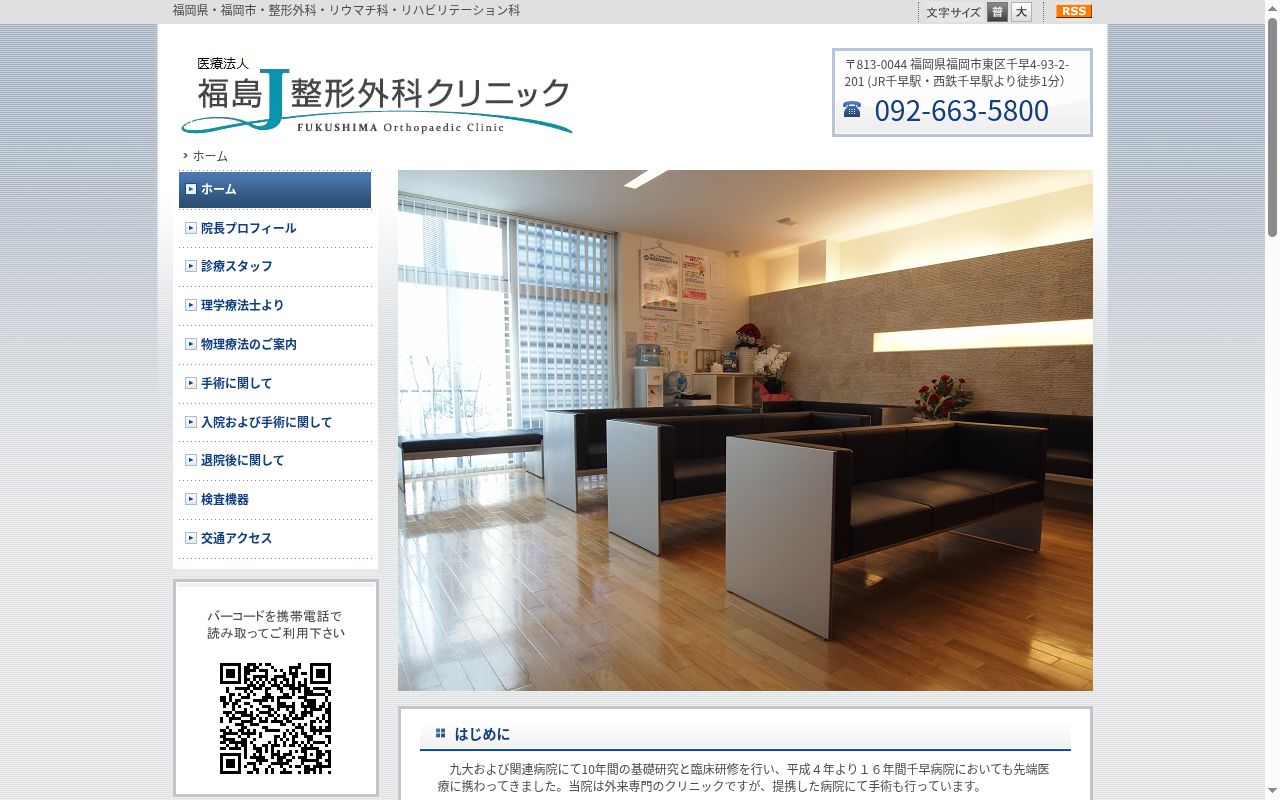Click the arrow icon in the active ホーム item
This screenshot has height=800, width=1280.
(191, 189)
